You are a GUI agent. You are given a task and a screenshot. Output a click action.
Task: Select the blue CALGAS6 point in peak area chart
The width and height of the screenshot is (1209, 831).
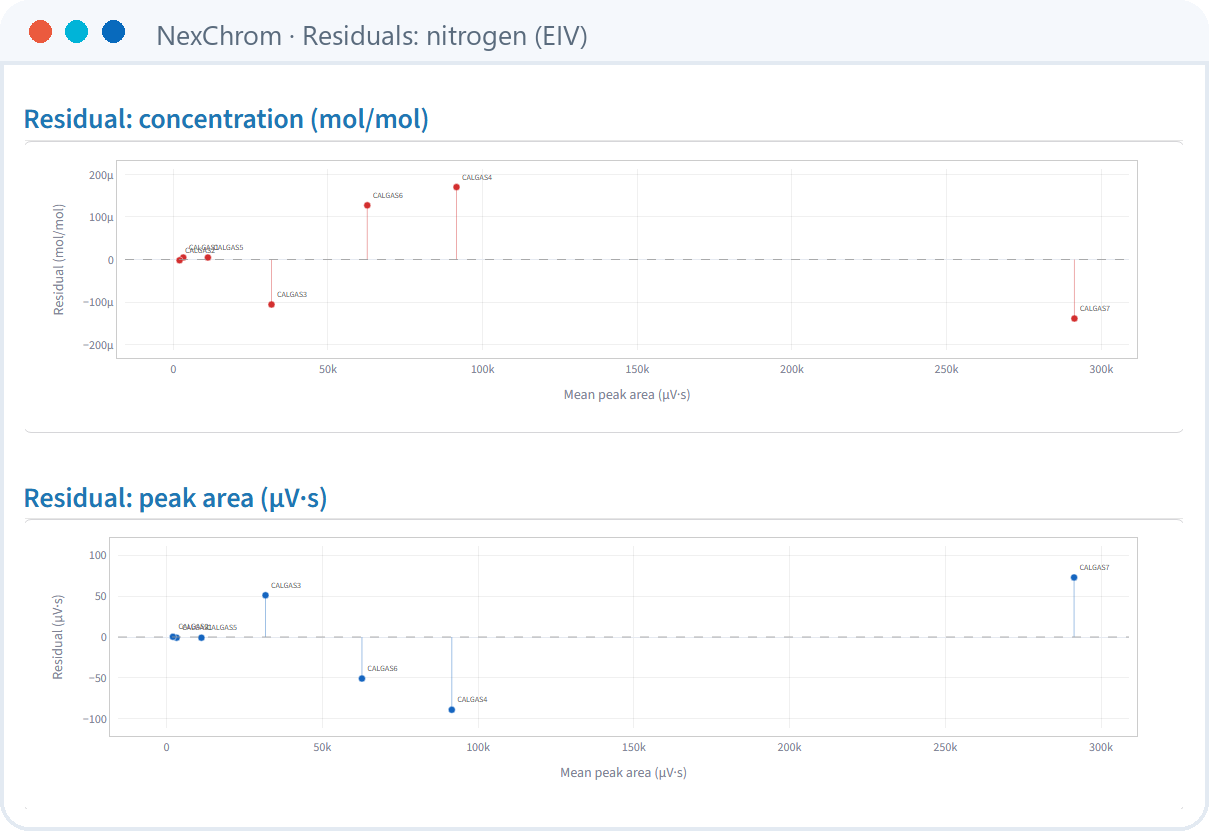pos(362,678)
